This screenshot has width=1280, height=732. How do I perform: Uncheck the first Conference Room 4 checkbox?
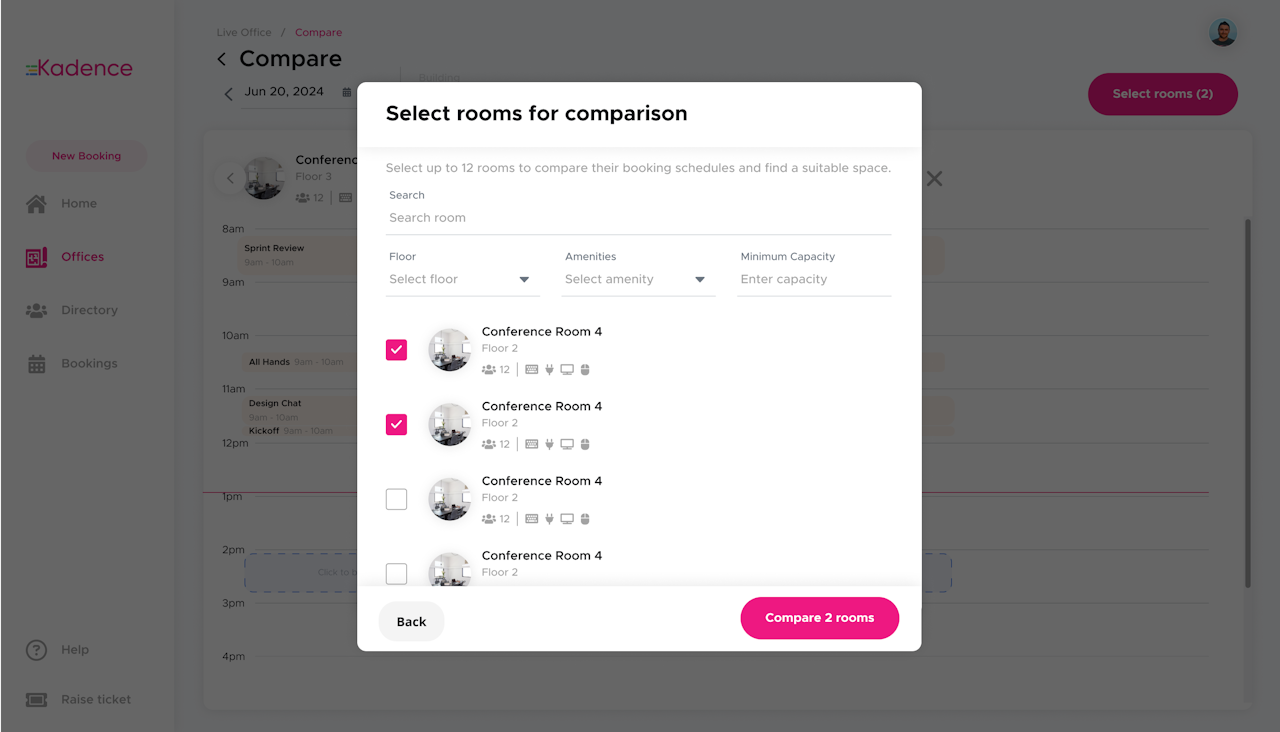coord(397,350)
